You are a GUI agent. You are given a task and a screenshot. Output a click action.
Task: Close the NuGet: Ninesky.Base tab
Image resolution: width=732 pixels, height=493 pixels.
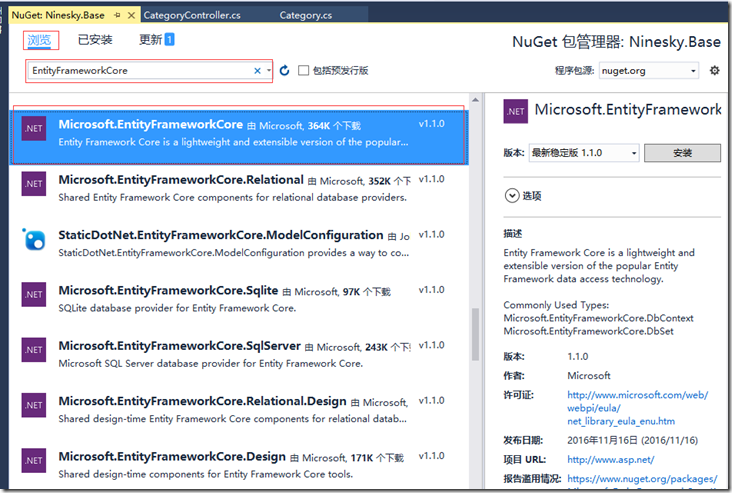click(132, 15)
